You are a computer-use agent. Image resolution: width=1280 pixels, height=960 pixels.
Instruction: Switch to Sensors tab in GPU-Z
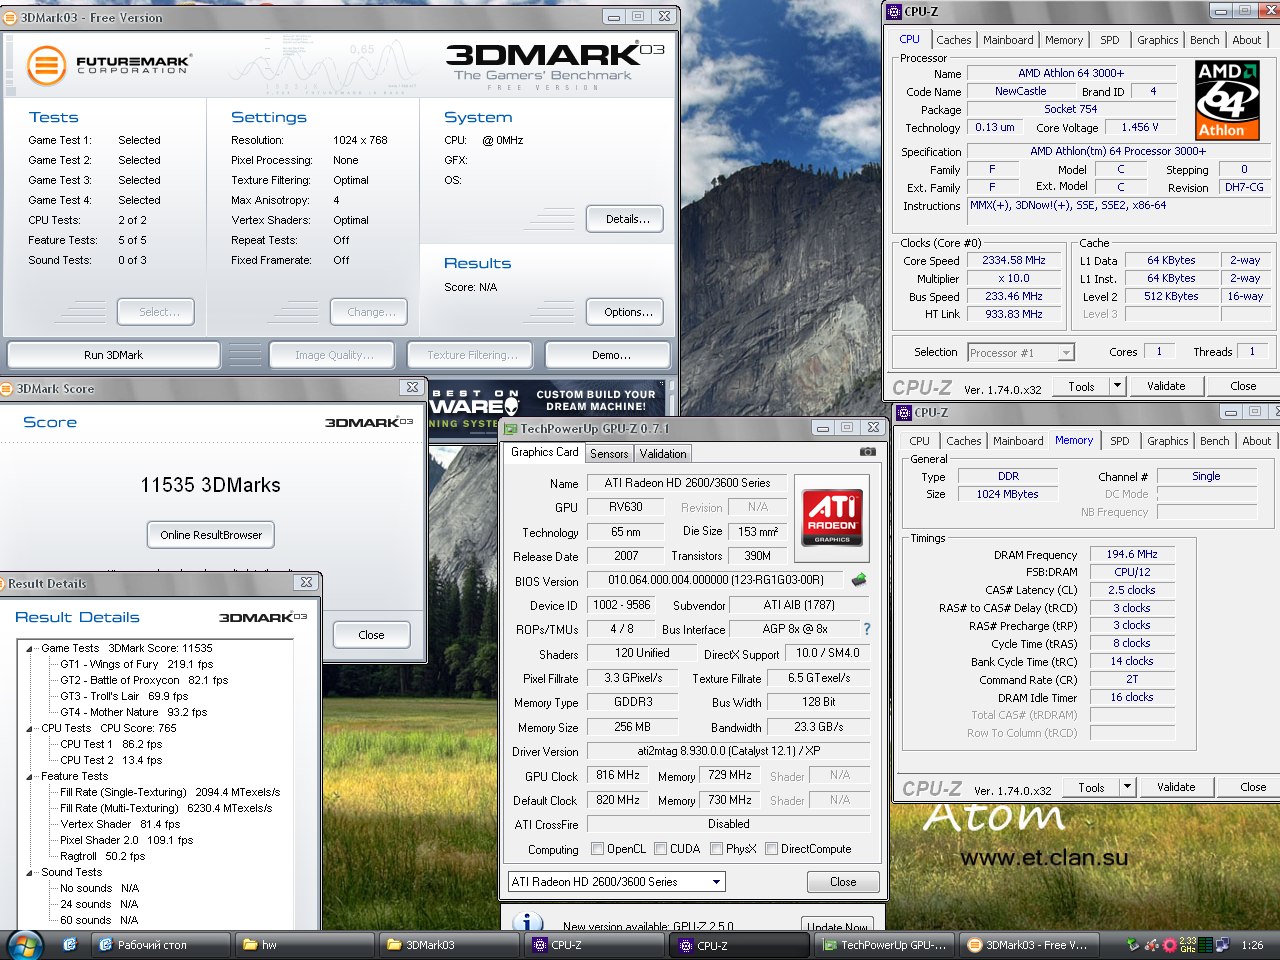(609, 454)
